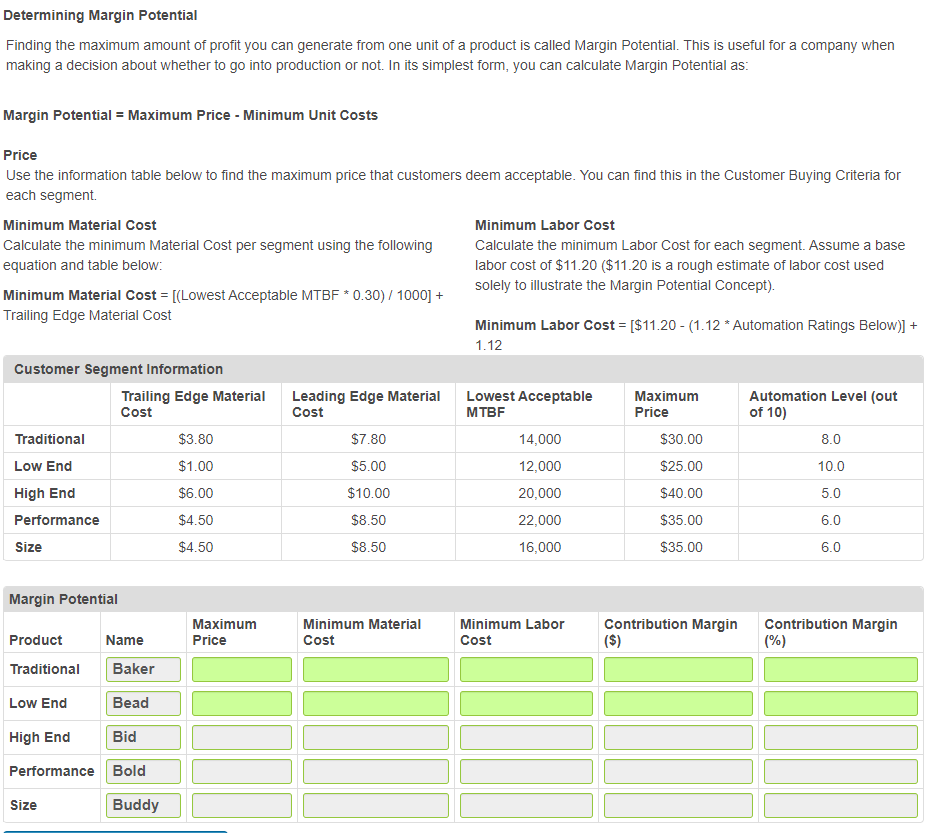This screenshot has height=833, width=932.
Task: Click the Baker name field
Action: 143,669
